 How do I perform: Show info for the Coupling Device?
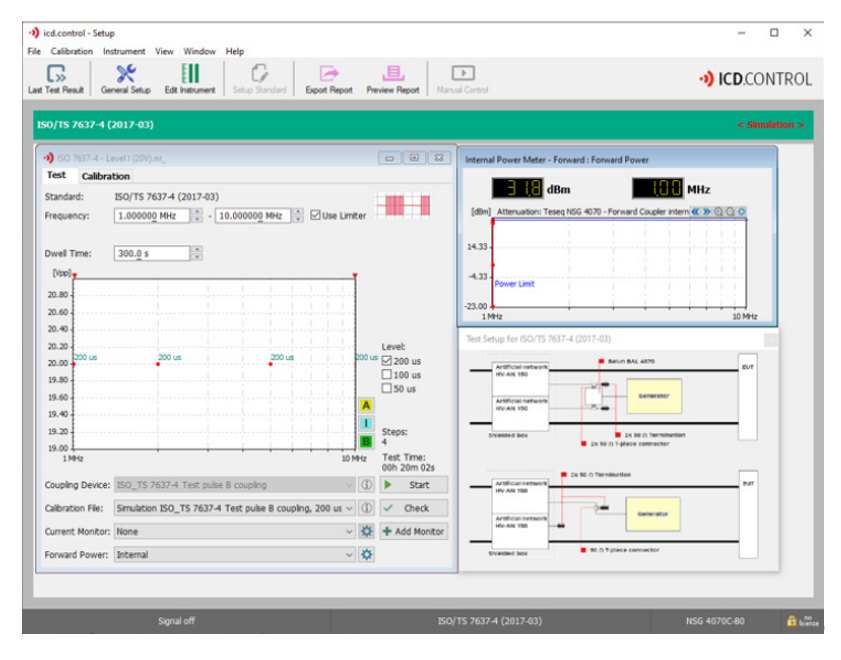(366, 485)
